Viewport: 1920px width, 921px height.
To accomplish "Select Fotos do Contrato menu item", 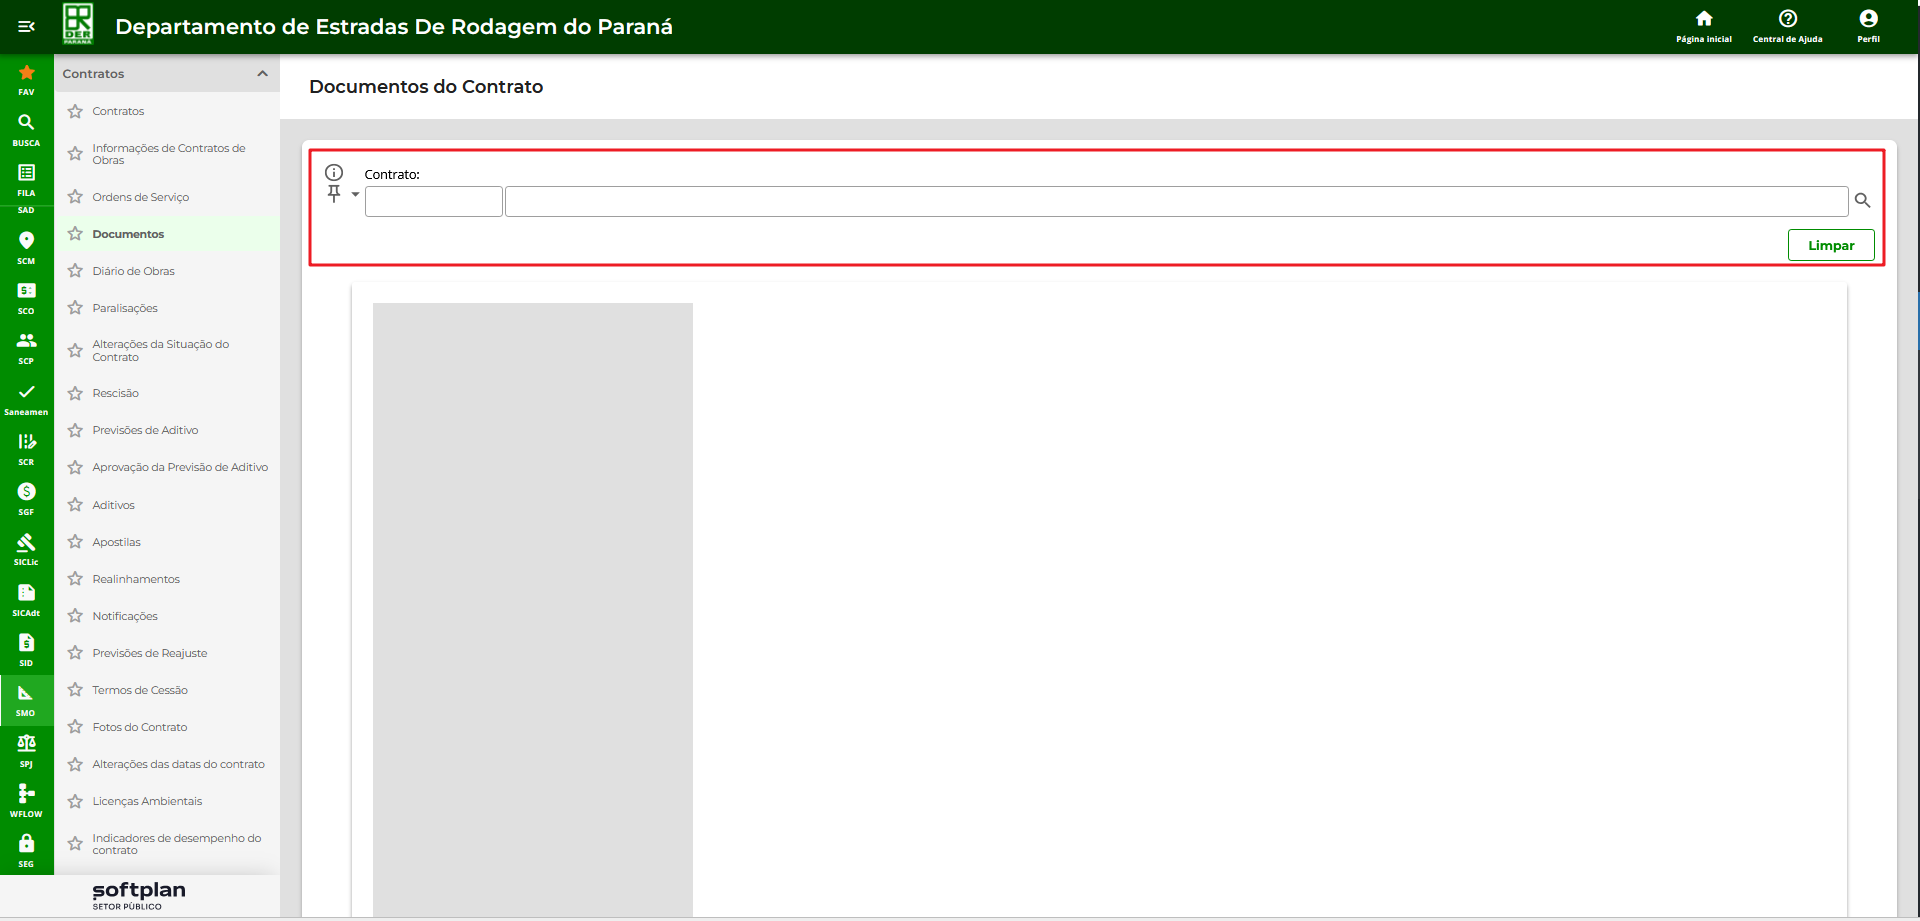I will [x=139, y=727].
